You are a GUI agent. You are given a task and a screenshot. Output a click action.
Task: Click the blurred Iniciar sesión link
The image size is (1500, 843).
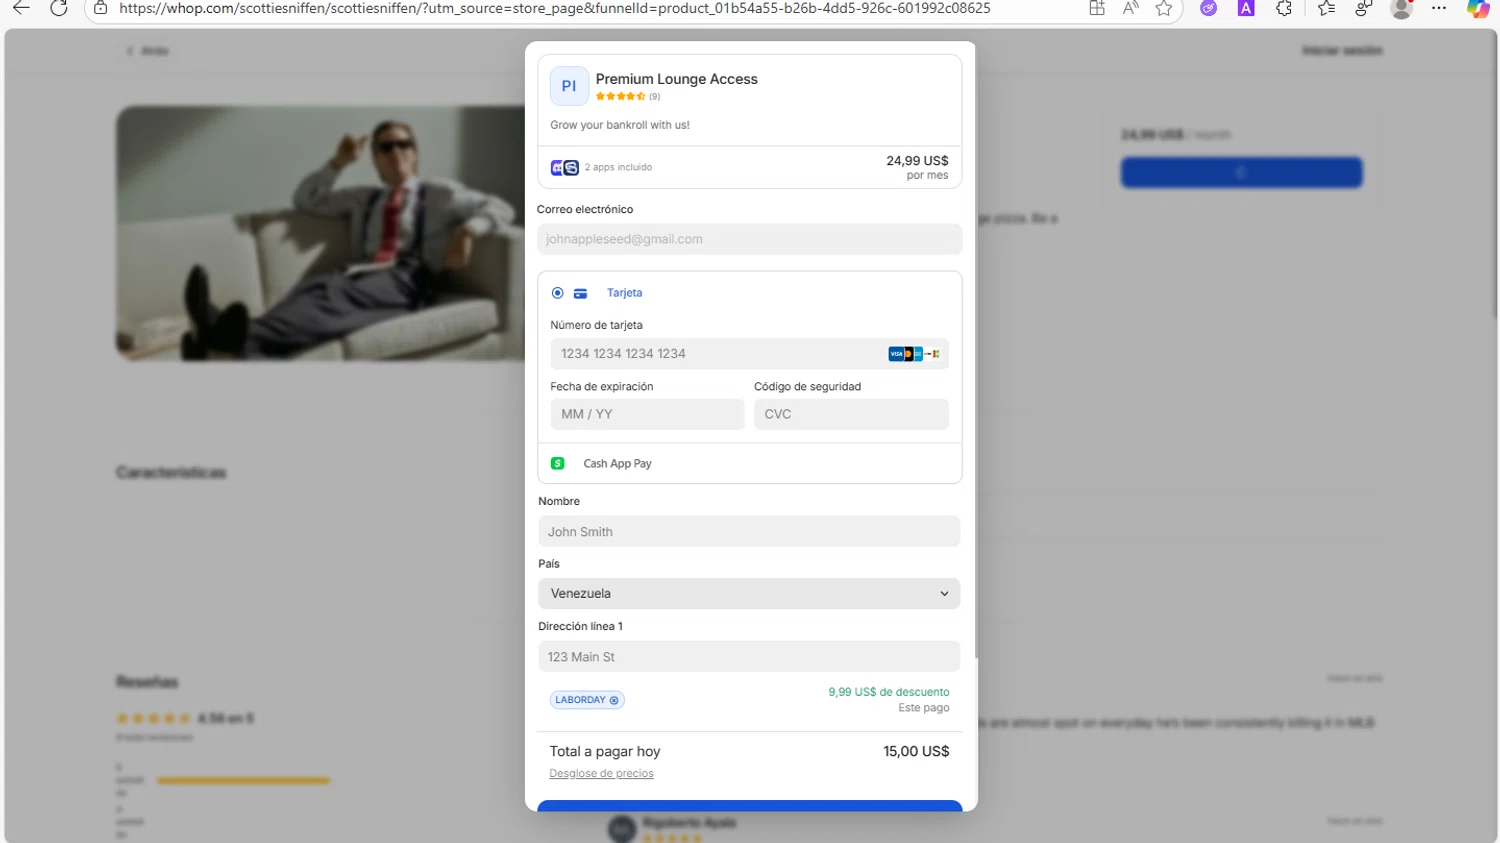(x=1342, y=51)
